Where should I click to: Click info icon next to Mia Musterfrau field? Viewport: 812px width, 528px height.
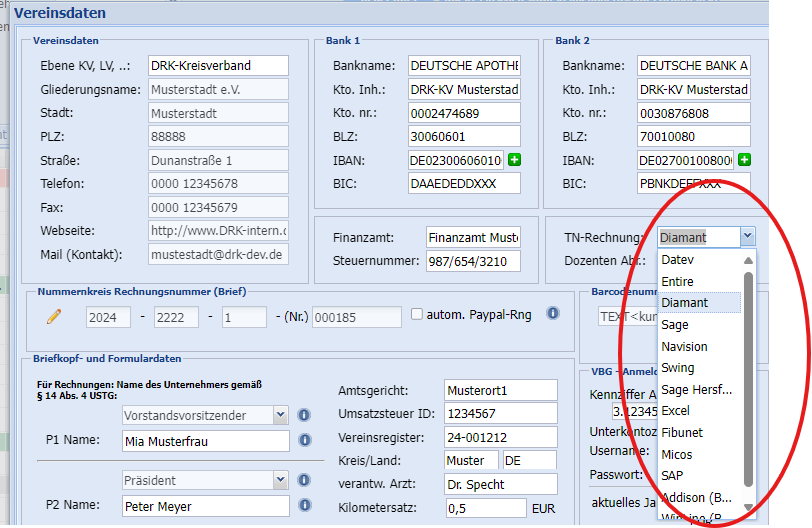pos(304,441)
